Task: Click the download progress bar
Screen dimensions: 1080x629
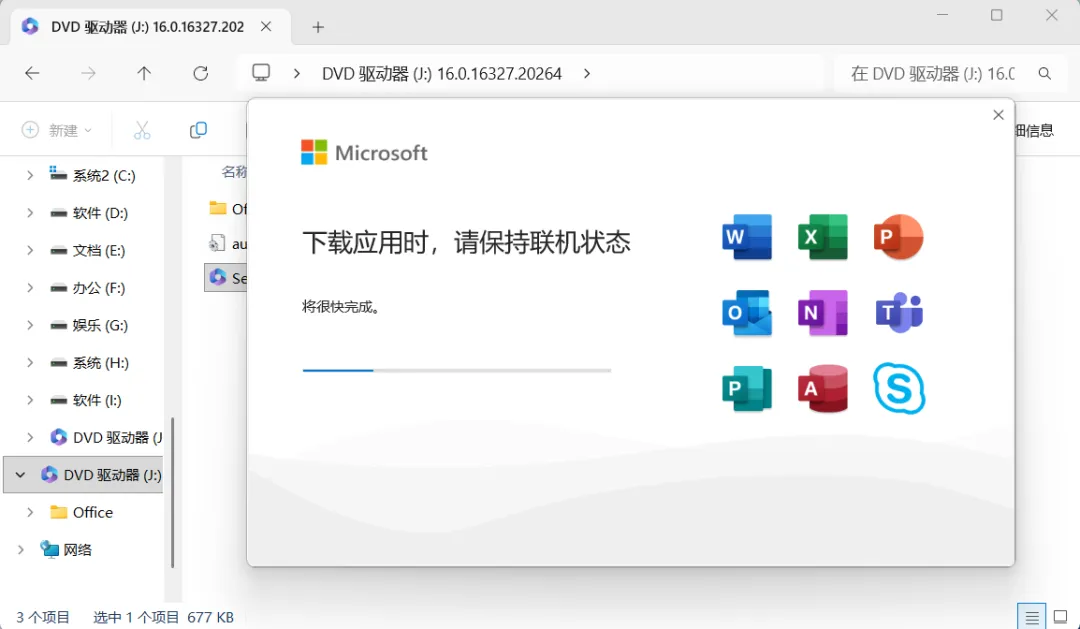Action: click(x=457, y=371)
